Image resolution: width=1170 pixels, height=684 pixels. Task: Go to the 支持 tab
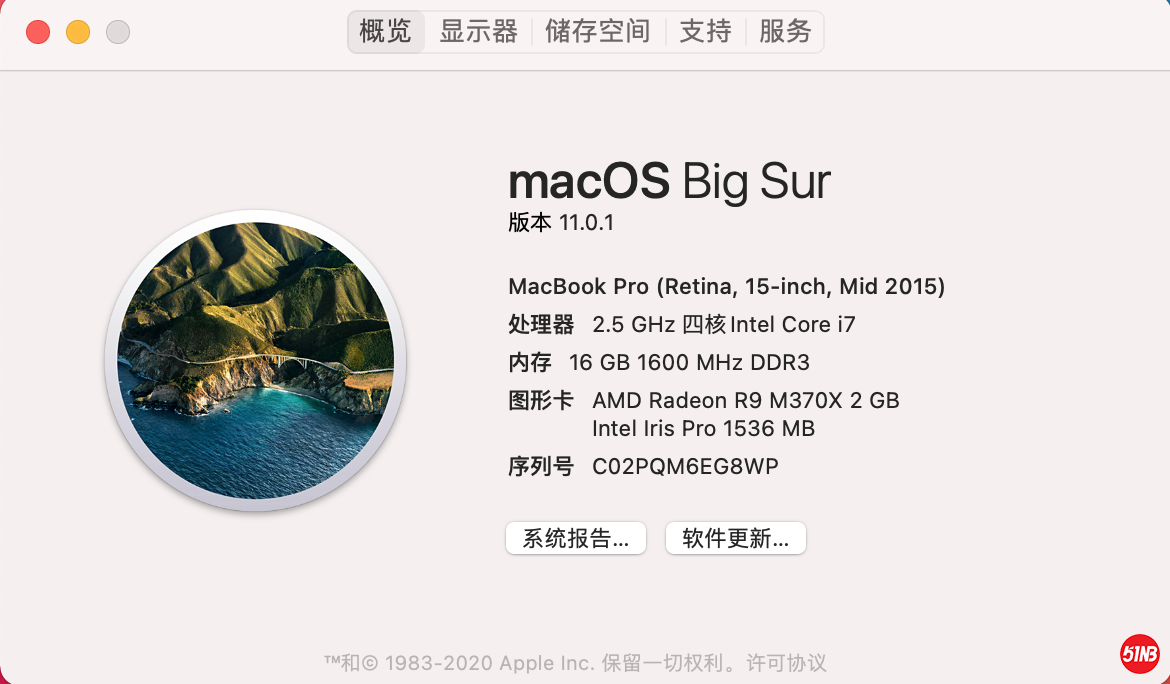tap(706, 32)
